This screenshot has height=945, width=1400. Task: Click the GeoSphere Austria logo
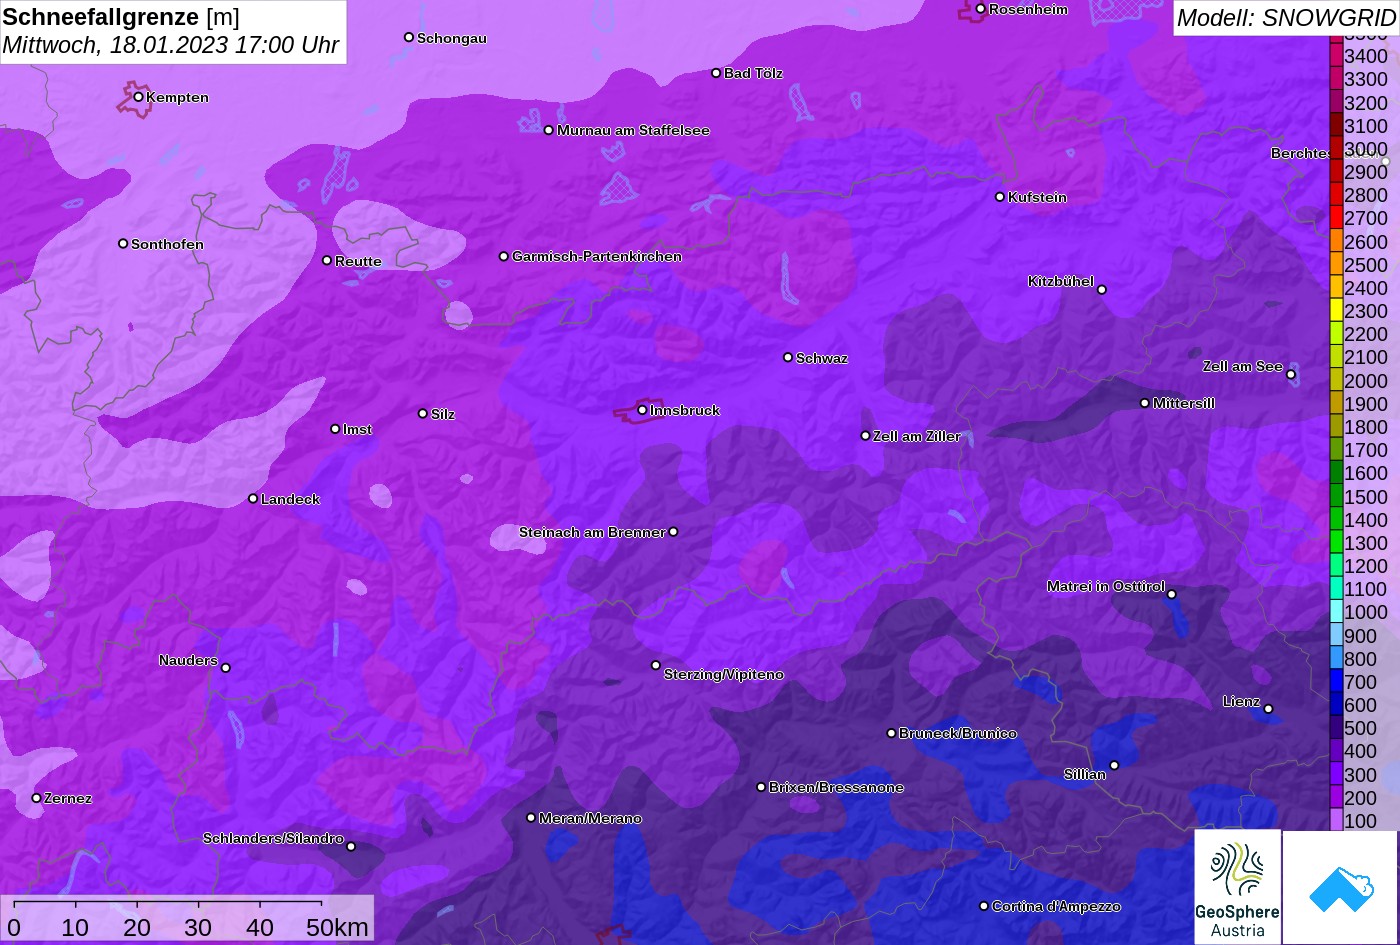pyautogui.click(x=1237, y=886)
